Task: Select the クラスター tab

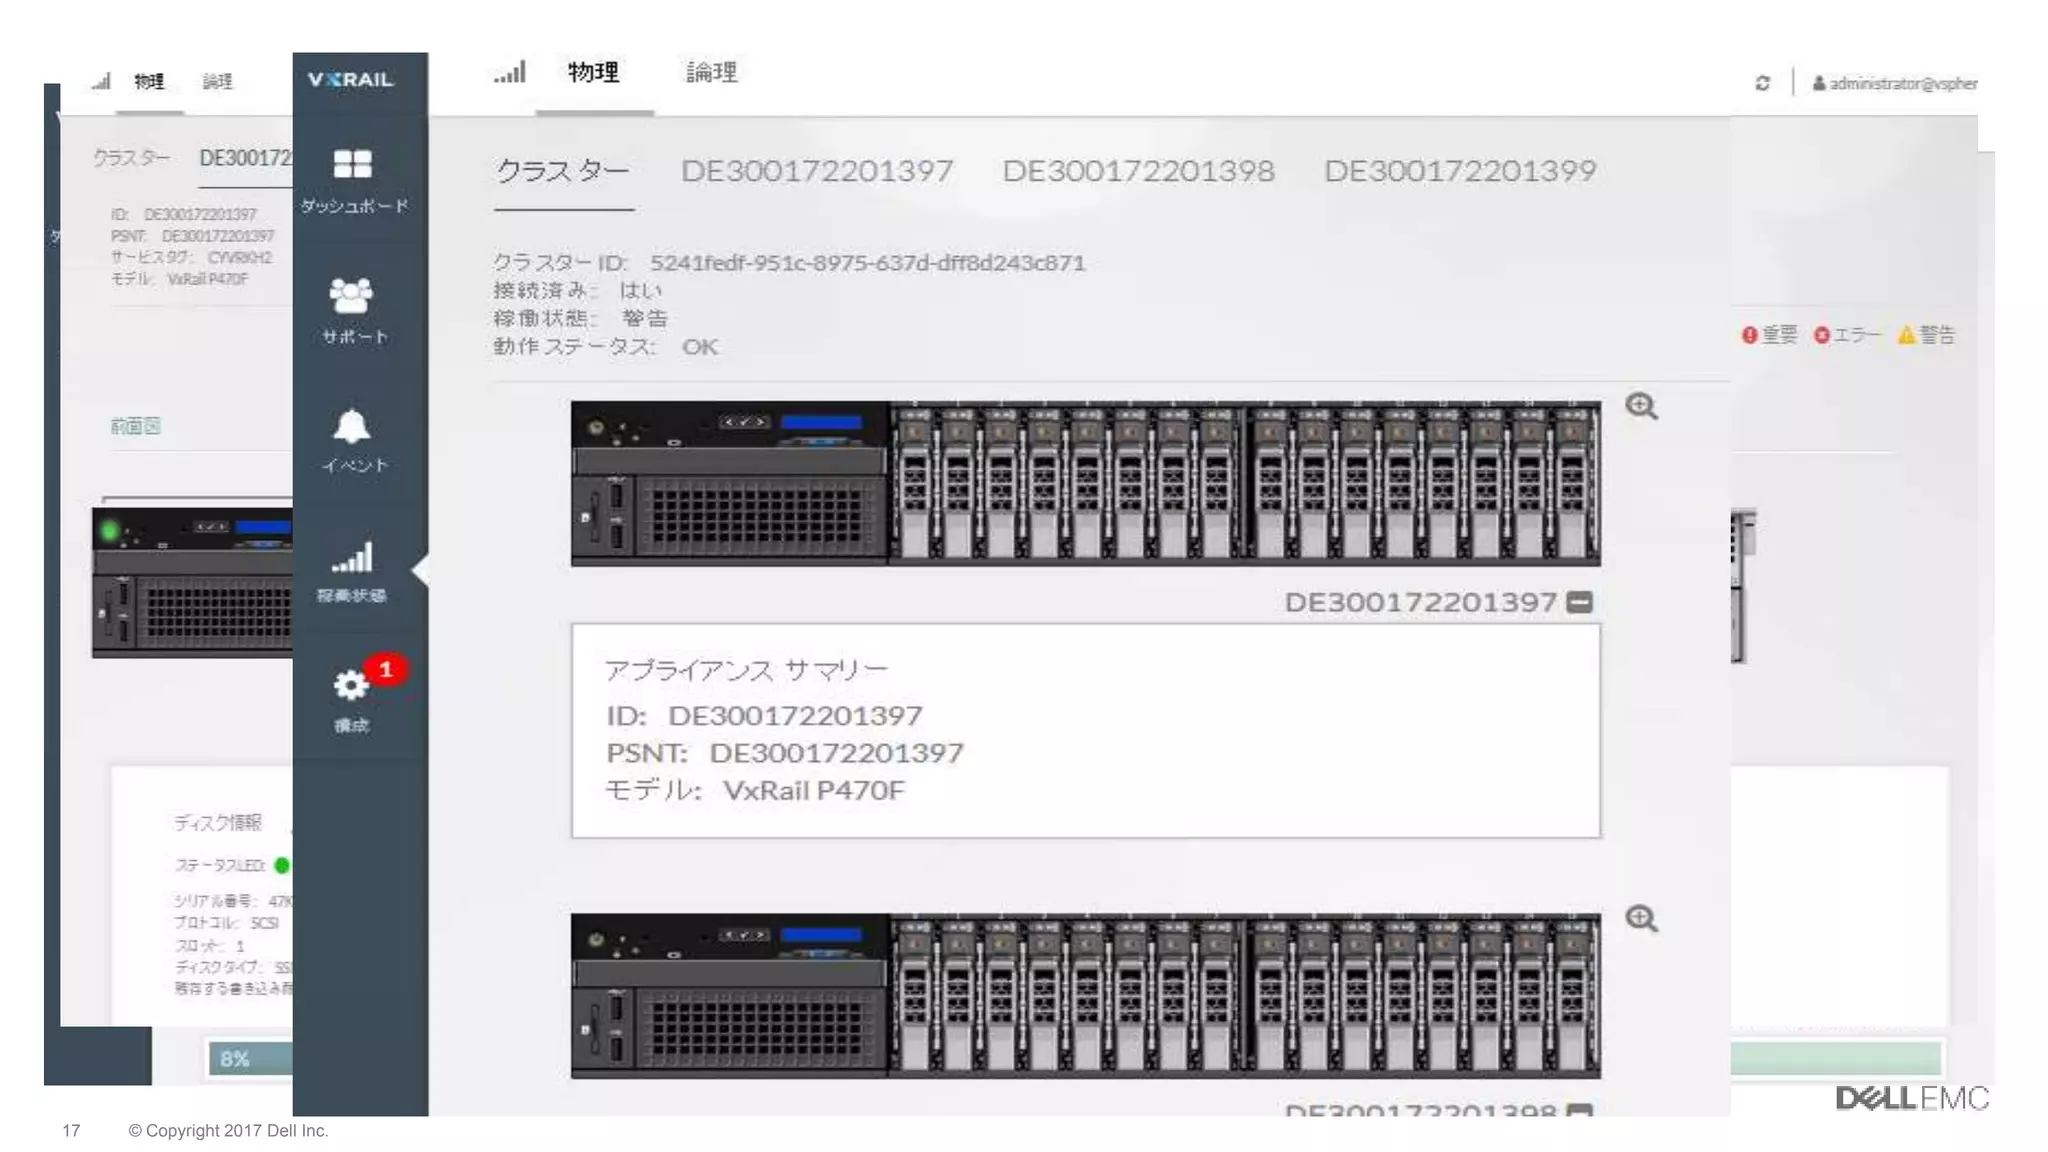Action: (x=563, y=171)
